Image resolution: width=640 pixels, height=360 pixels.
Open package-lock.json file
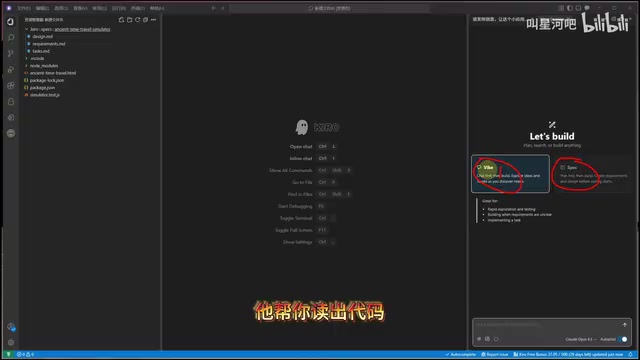(x=47, y=80)
